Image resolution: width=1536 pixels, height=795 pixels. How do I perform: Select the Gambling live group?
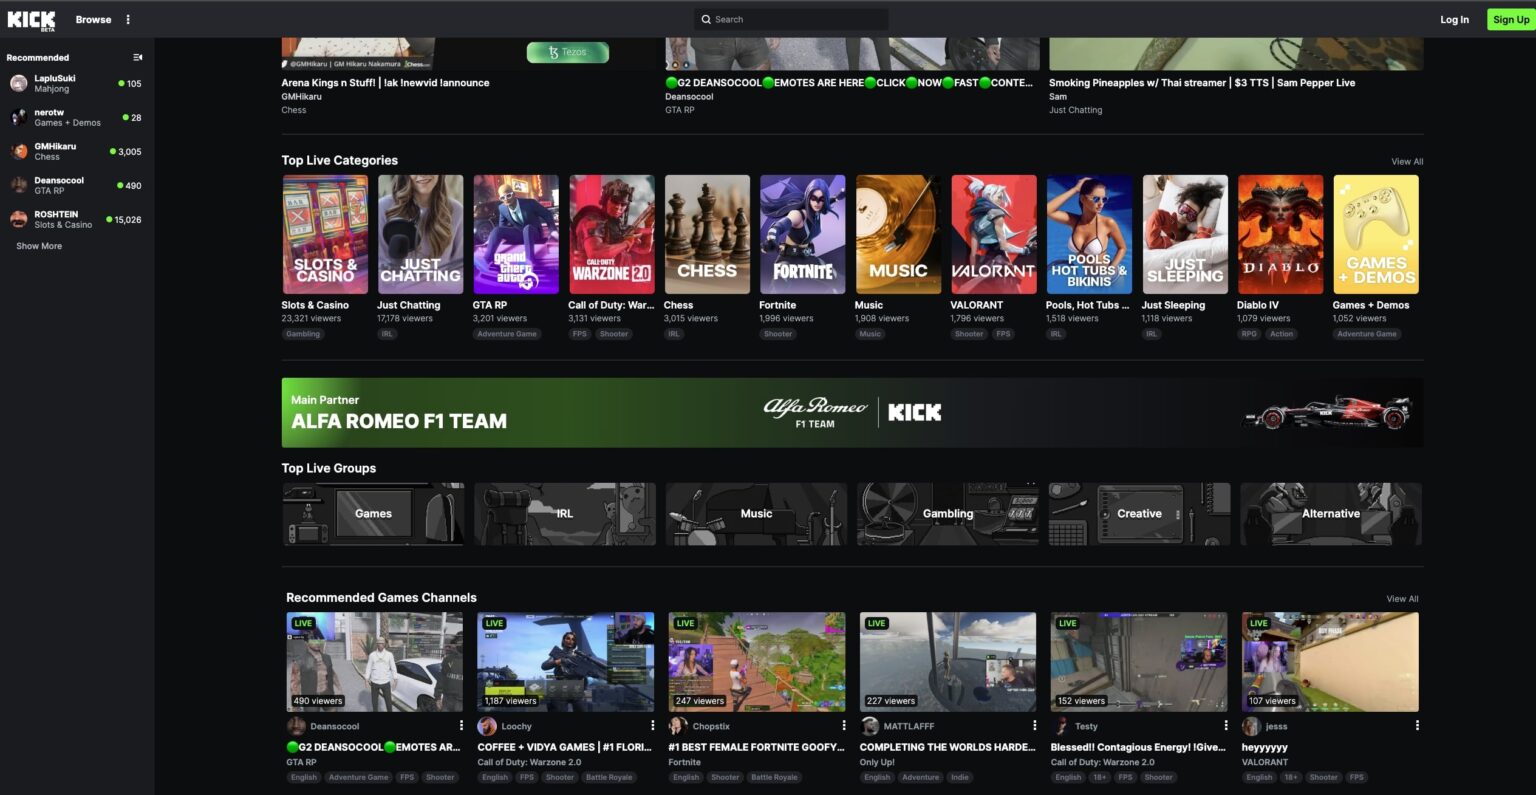(x=948, y=514)
